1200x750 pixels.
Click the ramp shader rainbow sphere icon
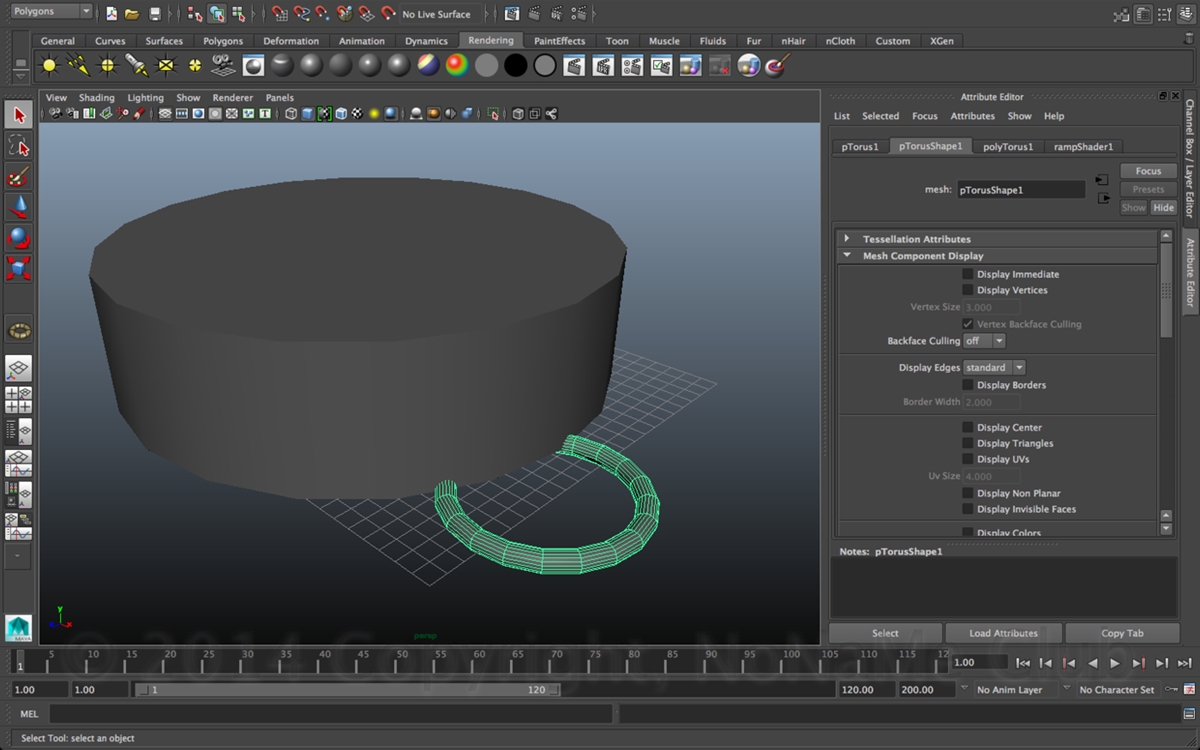457,66
